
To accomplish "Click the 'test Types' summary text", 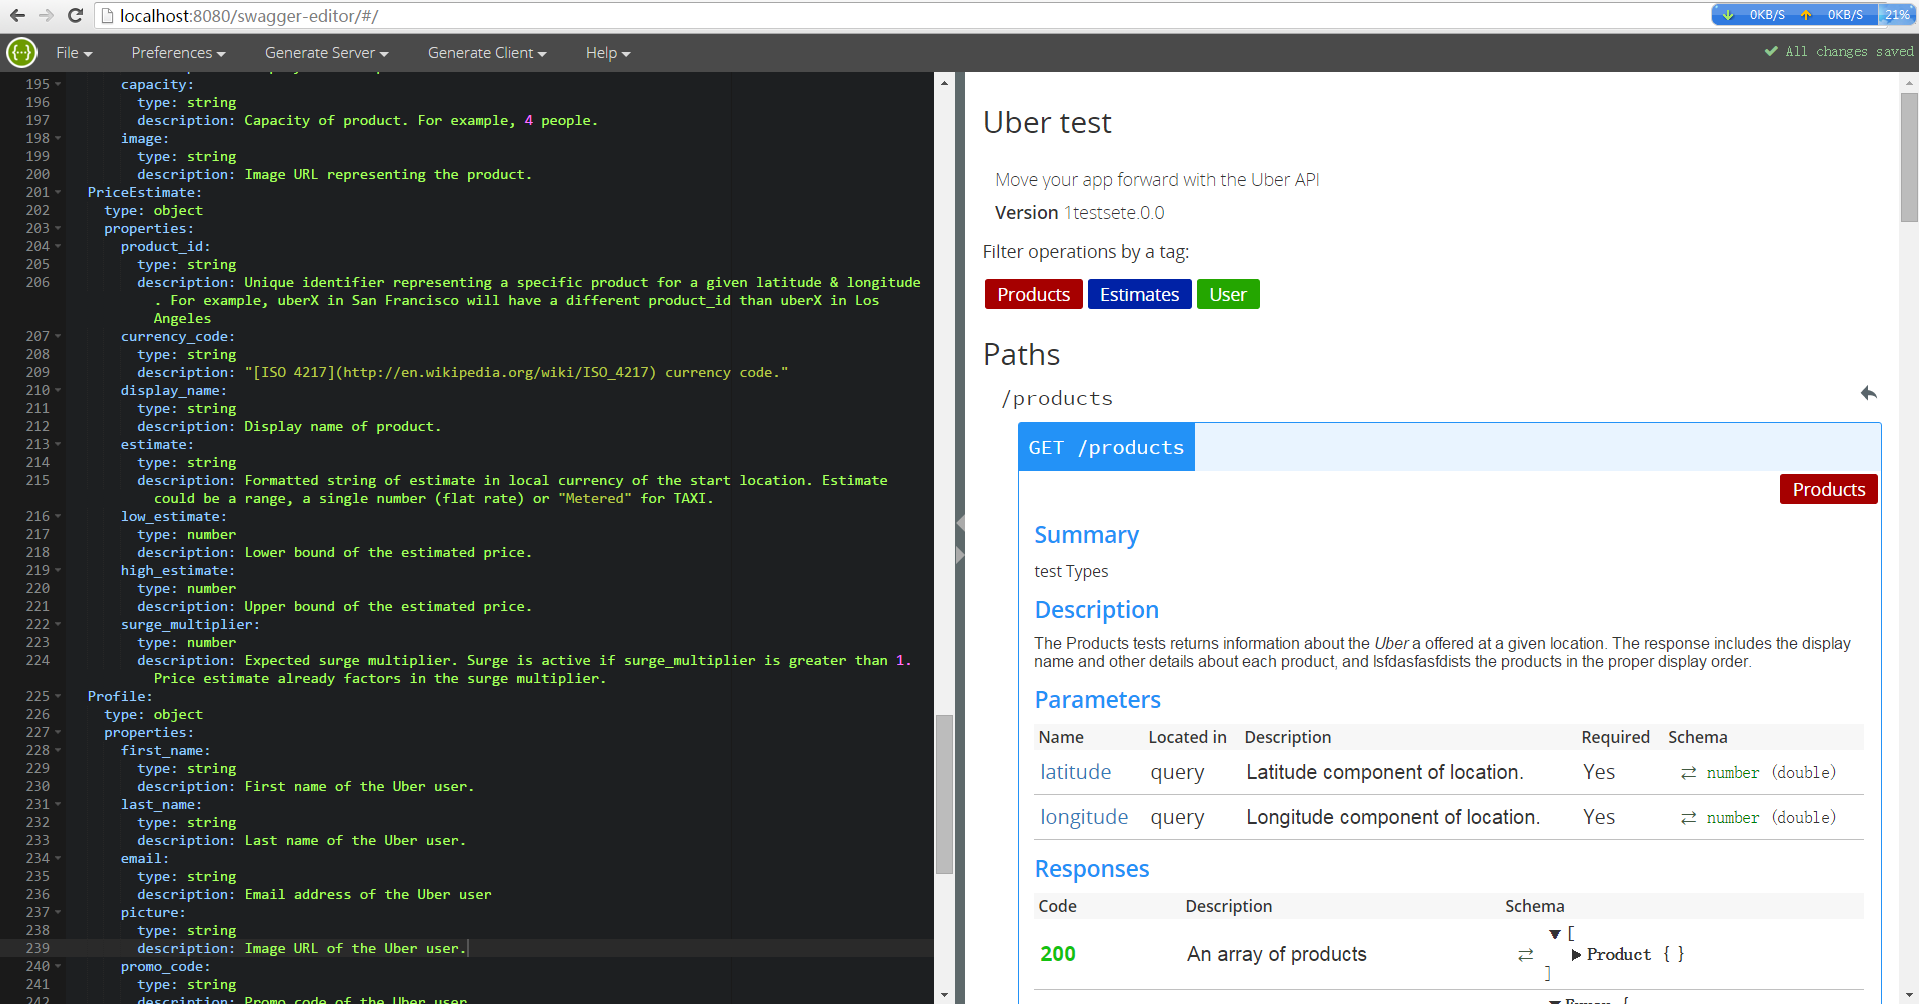I will tap(1071, 572).
